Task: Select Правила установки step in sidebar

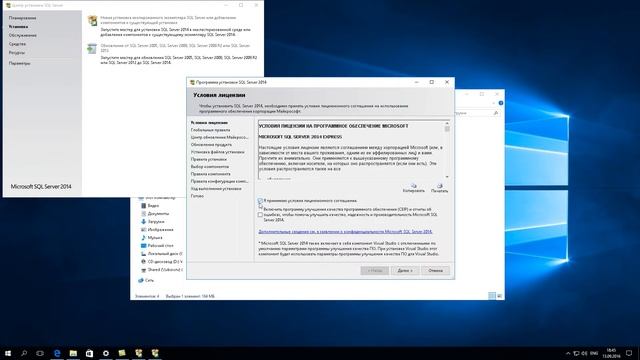Action: (x=209, y=159)
